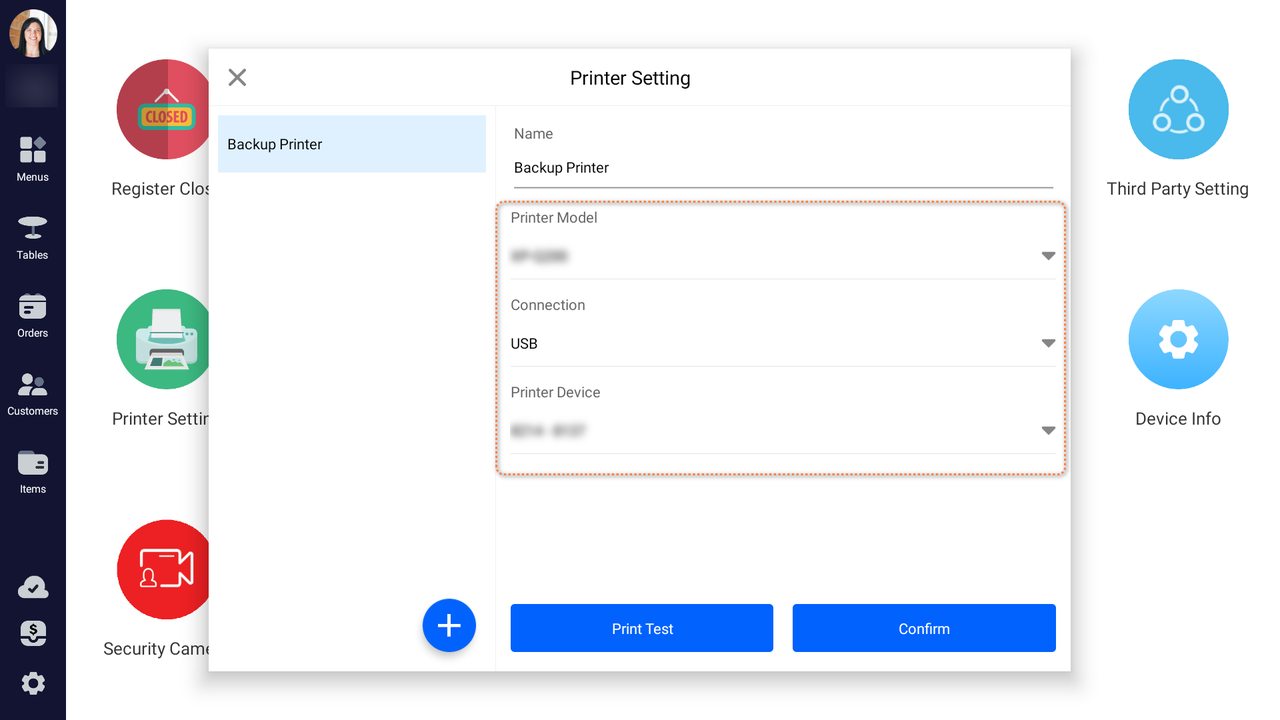Screen dimensions: 1280x720
Task: Add a new printer with plus button
Action: pos(449,626)
